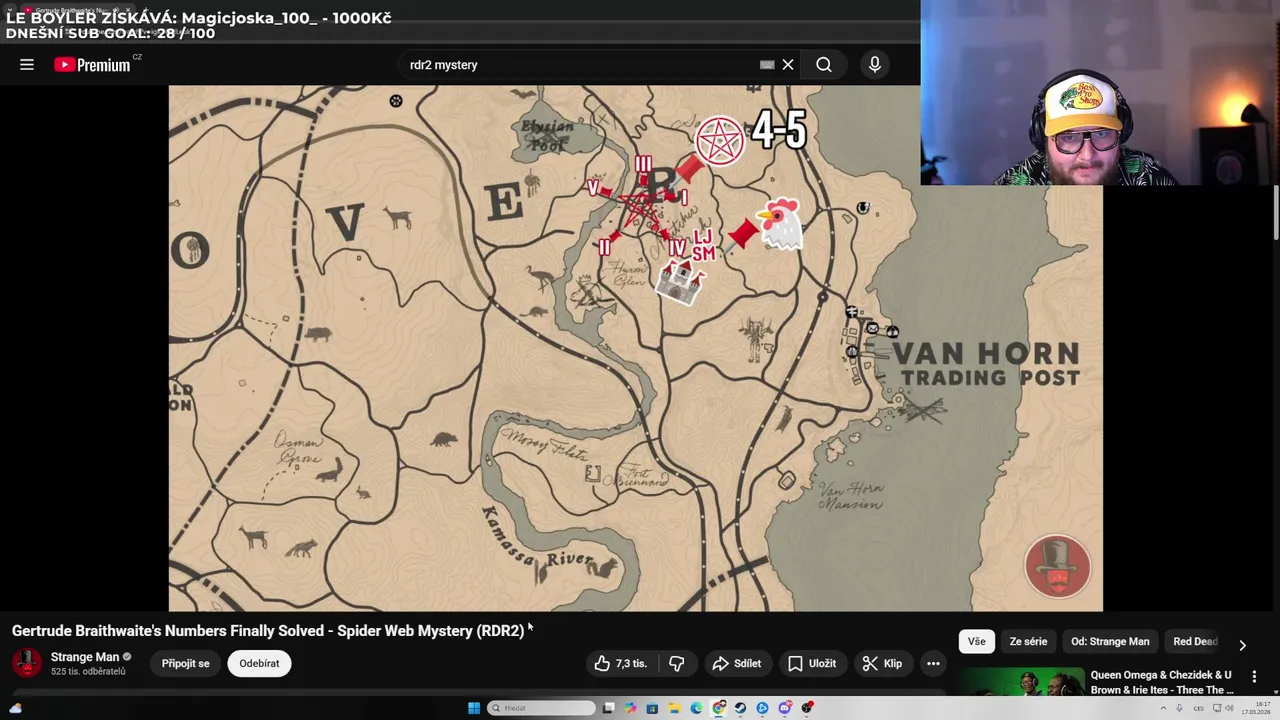Click the tray microphone icon
Viewport: 1280px width, 720px height.
[x=1179, y=708]
